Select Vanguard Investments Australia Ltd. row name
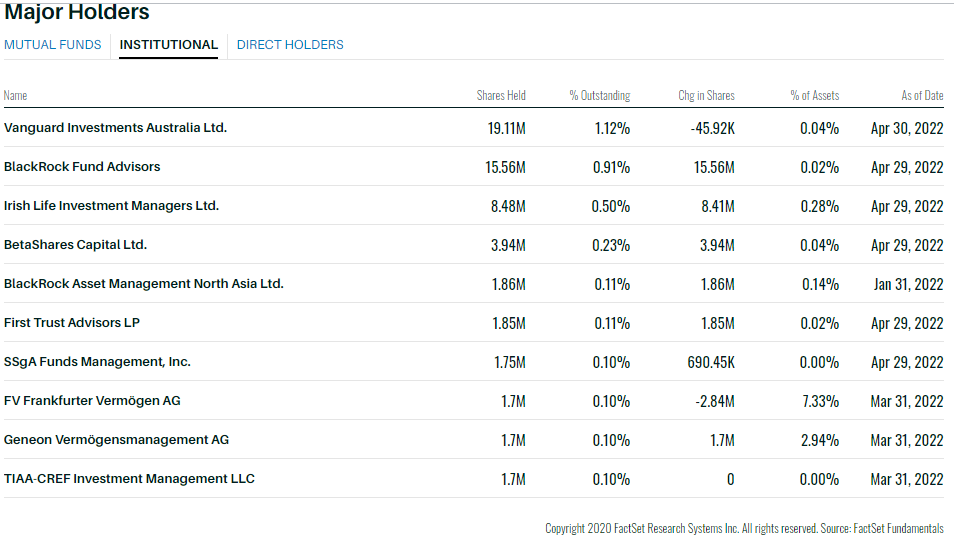 tap(115, 128)
